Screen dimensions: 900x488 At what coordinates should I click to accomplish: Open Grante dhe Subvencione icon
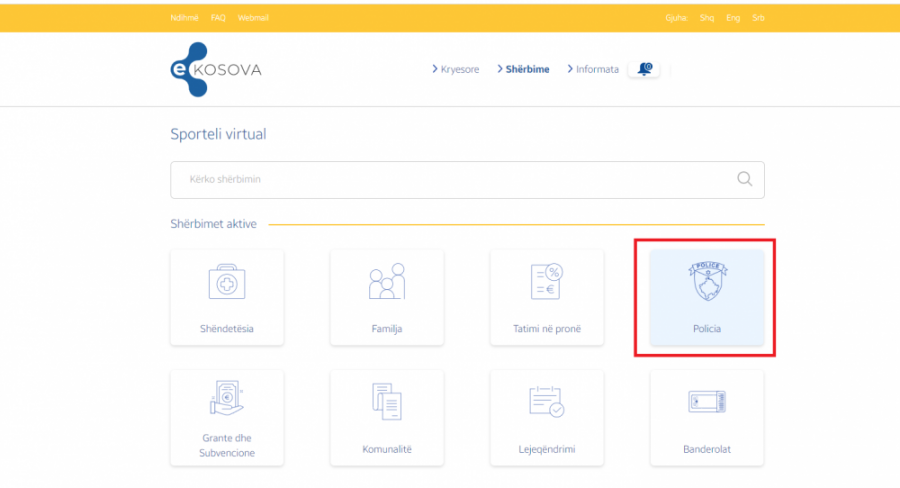pyautogui.click(x=226, y=401)
